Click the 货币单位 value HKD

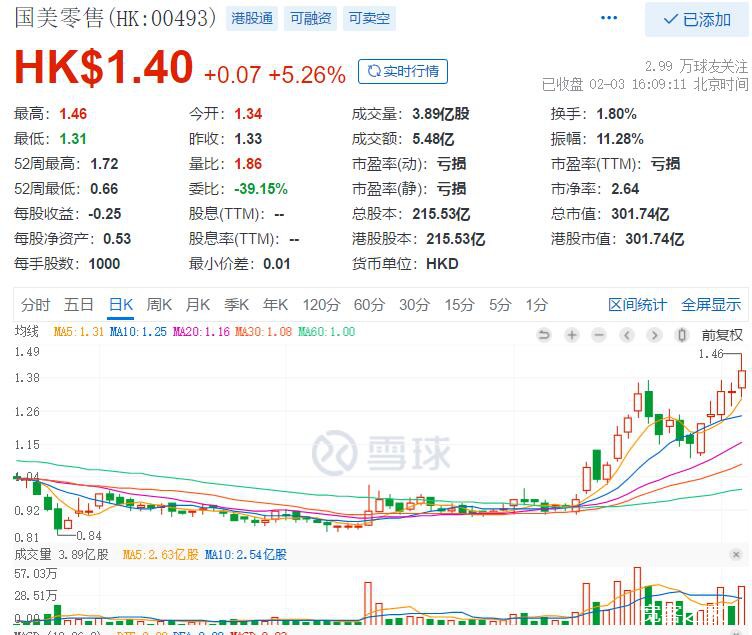442,263
